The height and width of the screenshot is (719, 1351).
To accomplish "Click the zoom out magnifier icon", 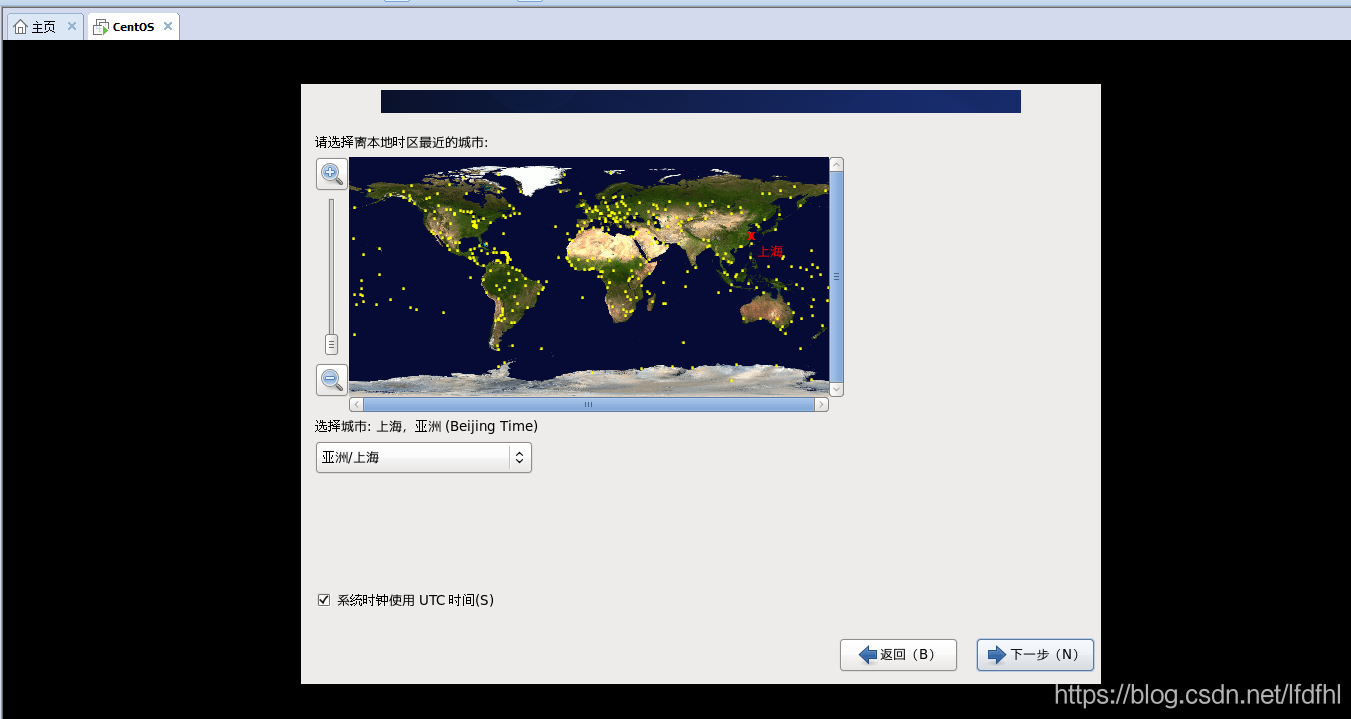I will click(332, 380).
